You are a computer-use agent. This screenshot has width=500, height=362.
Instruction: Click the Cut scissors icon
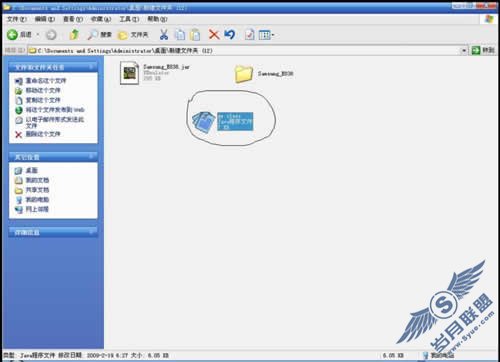point(164,35)
